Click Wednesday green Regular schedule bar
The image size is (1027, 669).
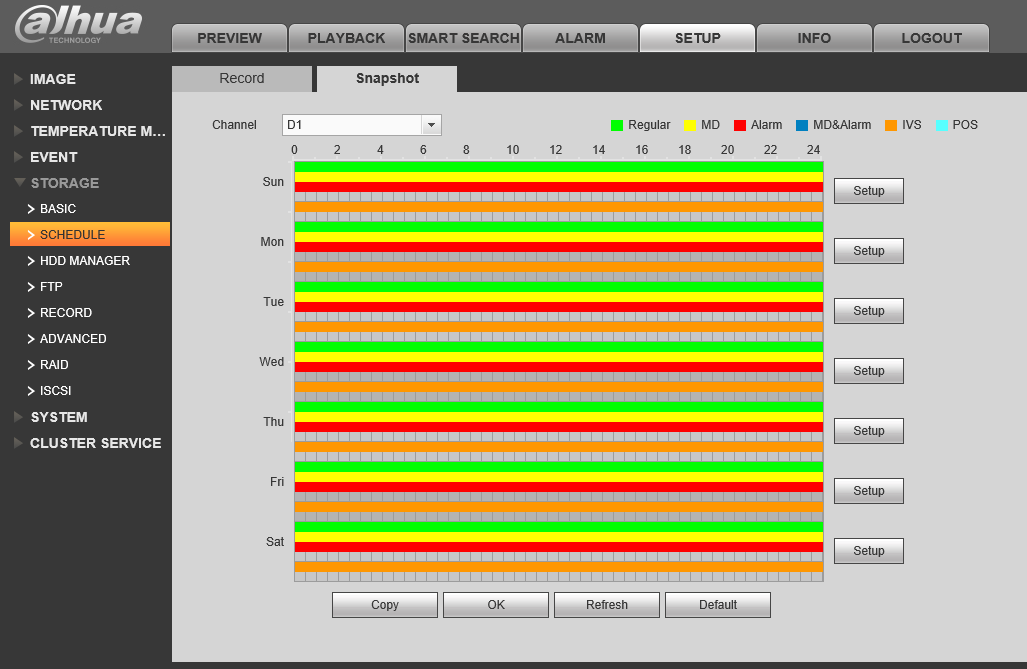(x=559, y=347)
